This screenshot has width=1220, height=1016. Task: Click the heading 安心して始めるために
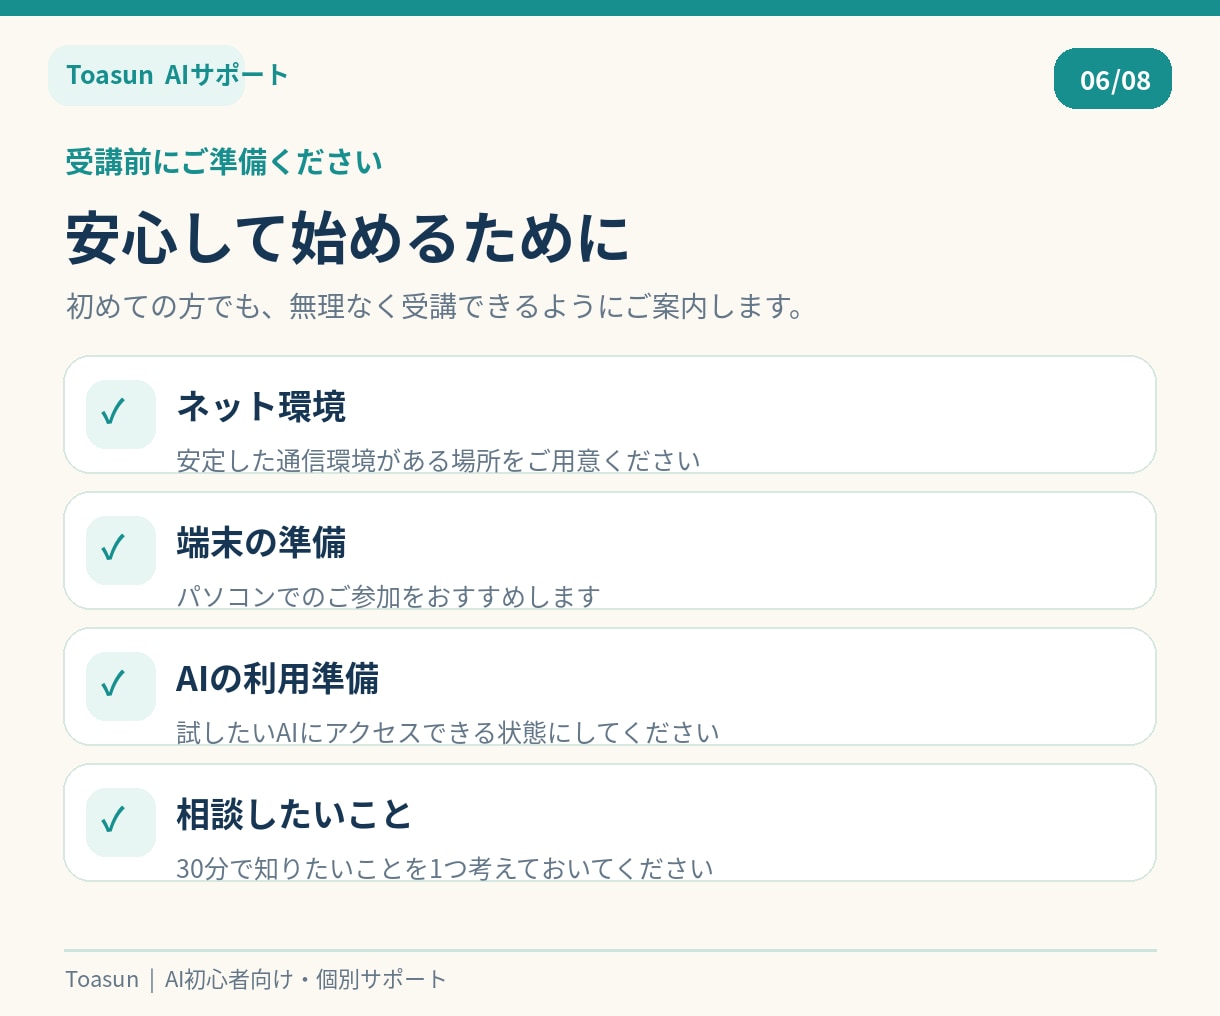pos(348,239)
